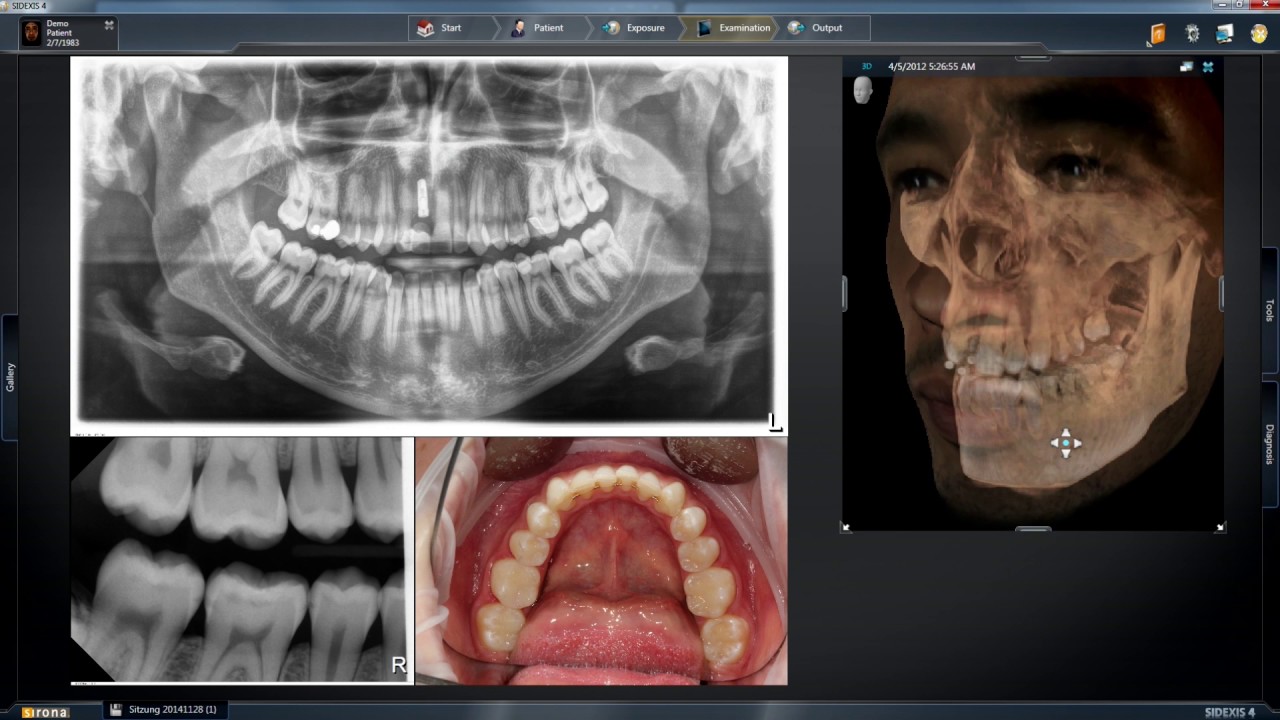Click the monitor display icon in top bar
The image size is (1280, 720).
1225,33
